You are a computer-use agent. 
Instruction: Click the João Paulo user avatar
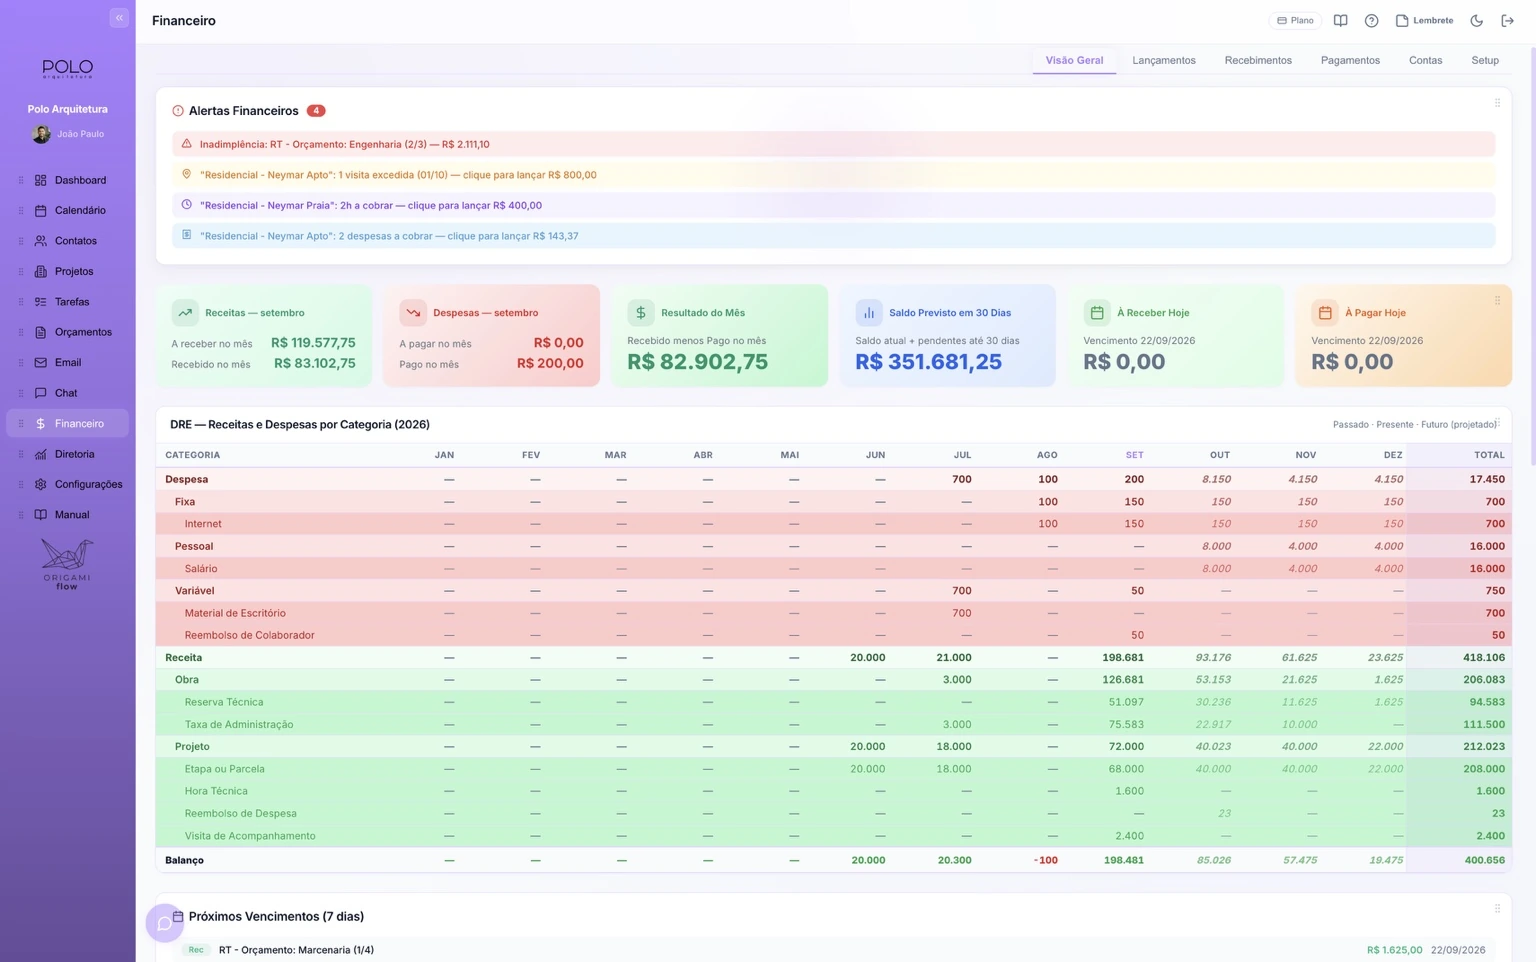[x=41, y=134]
